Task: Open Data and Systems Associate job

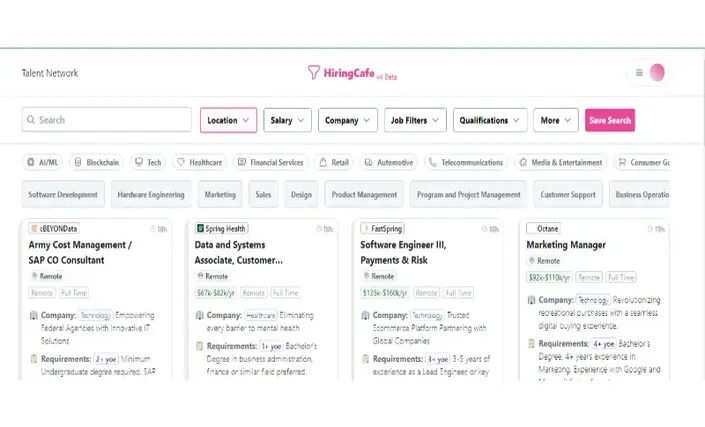Action: (x=239, y=252)
